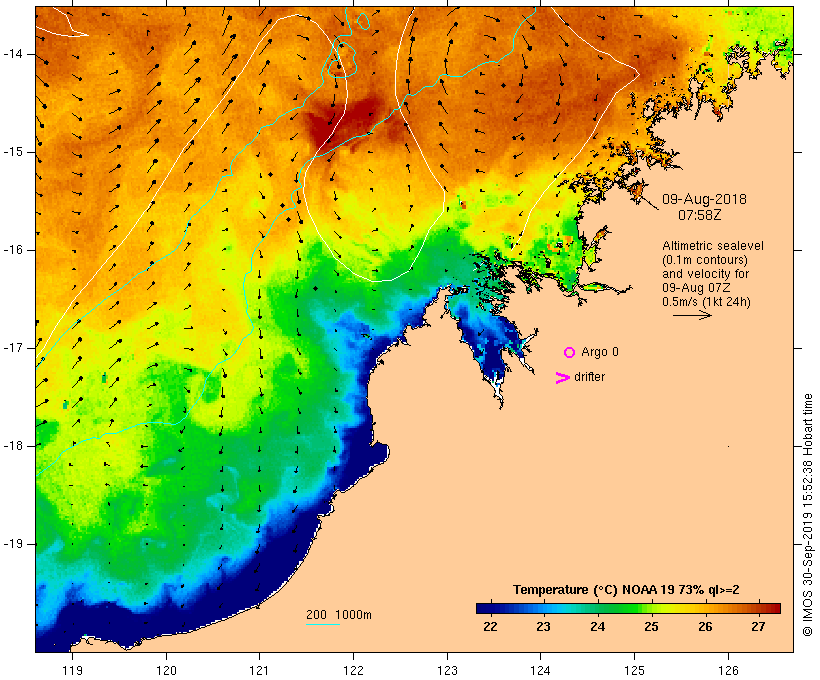Click the IMOS copyright timestamp vertical text
The height and width of the screenshot is (680, 820).
(807, 515)
